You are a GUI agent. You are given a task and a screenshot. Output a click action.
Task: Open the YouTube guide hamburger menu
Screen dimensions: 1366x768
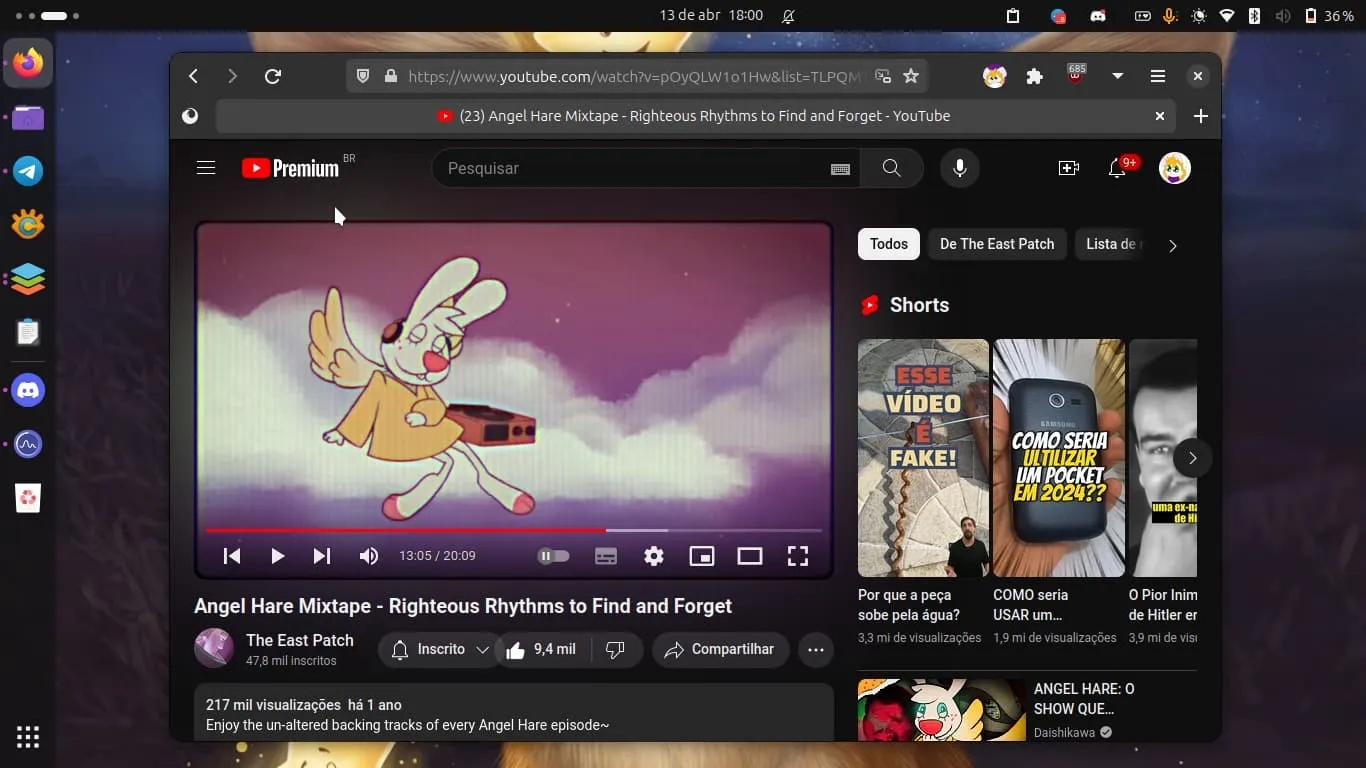click(206, 168)
